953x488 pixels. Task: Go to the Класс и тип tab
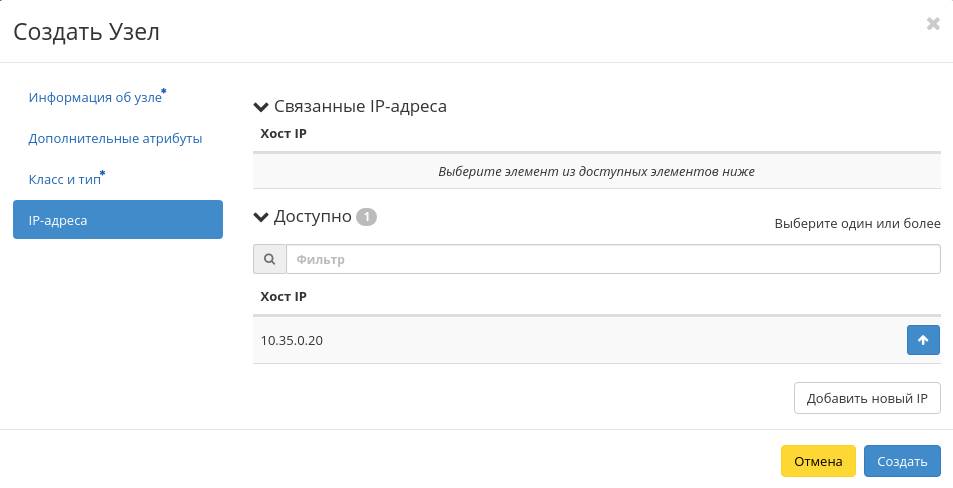pos(65,180)
